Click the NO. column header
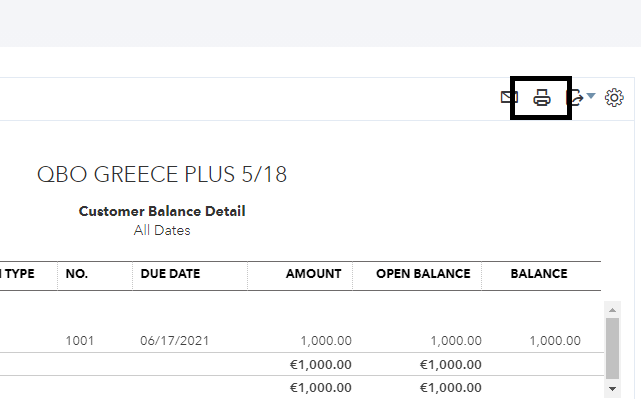 coord(77,274)
